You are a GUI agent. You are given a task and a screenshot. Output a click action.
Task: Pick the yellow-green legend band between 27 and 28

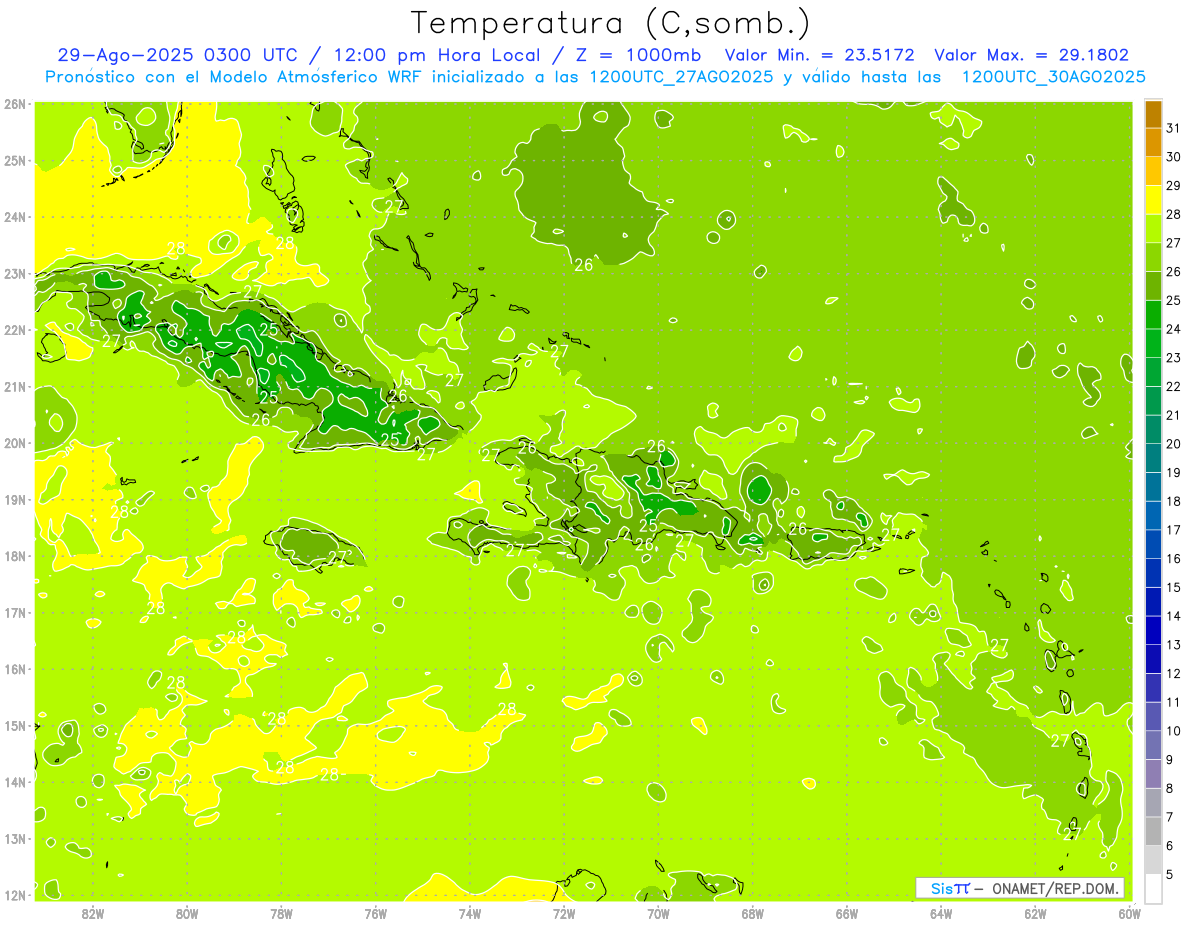pyautogui.click(x=1153, y=229)
